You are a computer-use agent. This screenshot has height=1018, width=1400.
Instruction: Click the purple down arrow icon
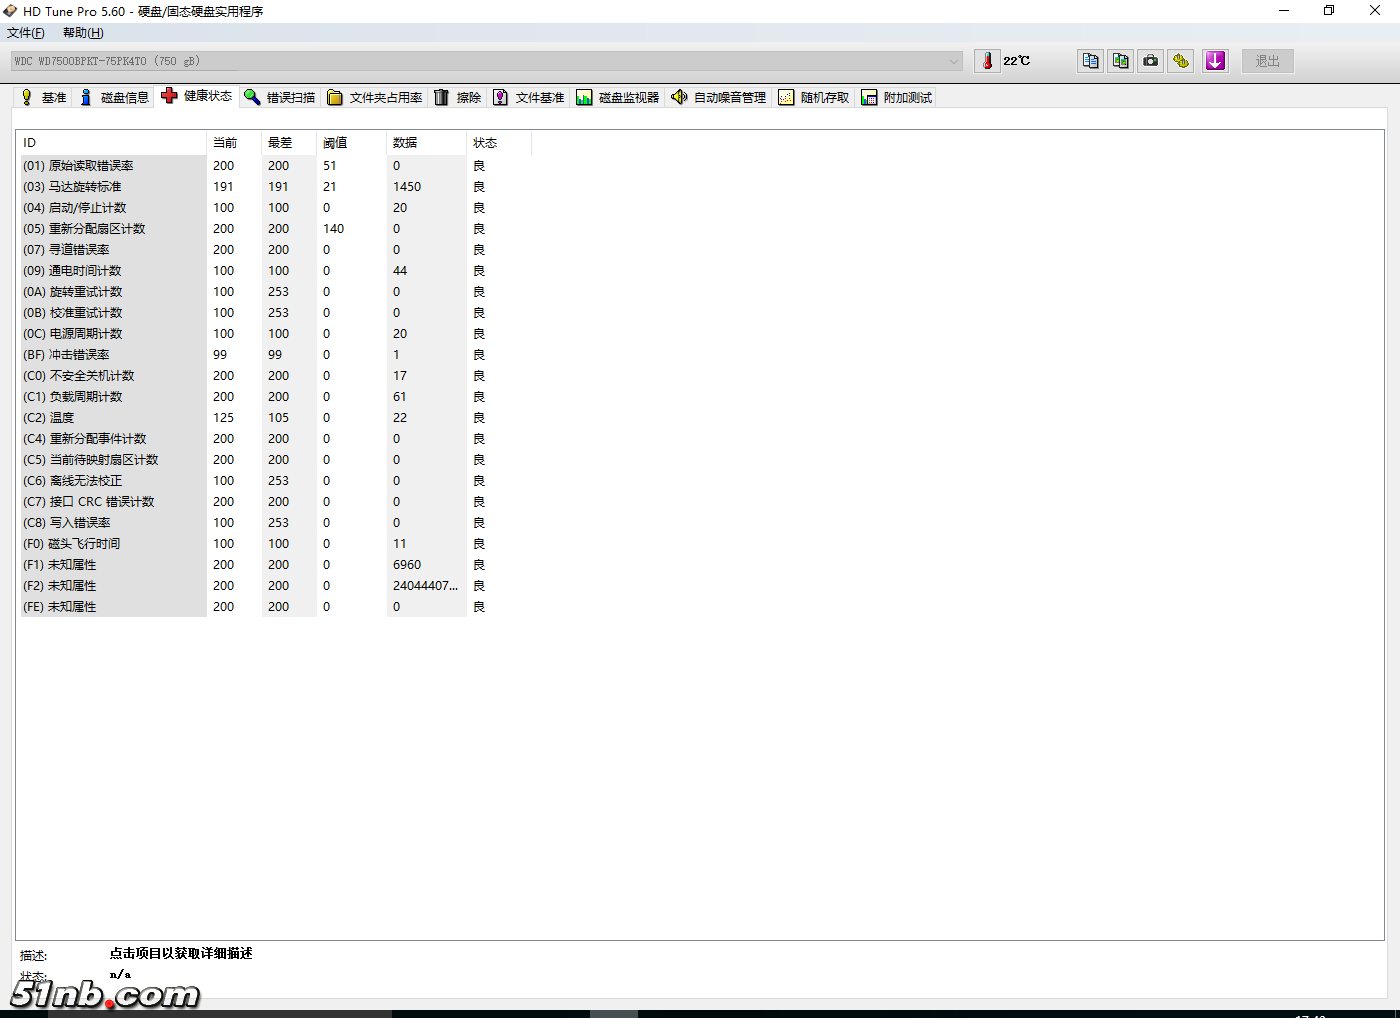[x=1215, y=61]
